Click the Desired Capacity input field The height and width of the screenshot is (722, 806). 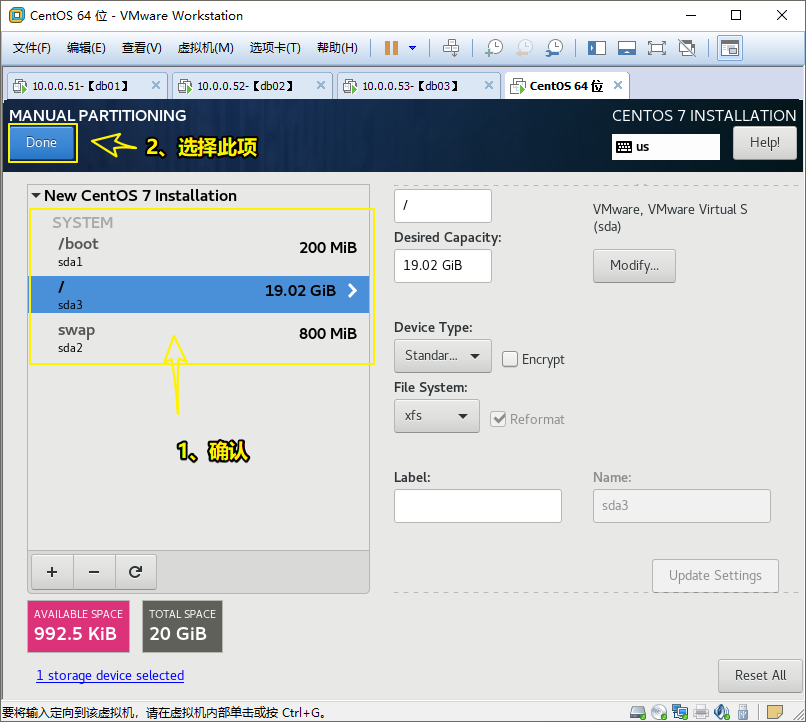pos(443,266)
